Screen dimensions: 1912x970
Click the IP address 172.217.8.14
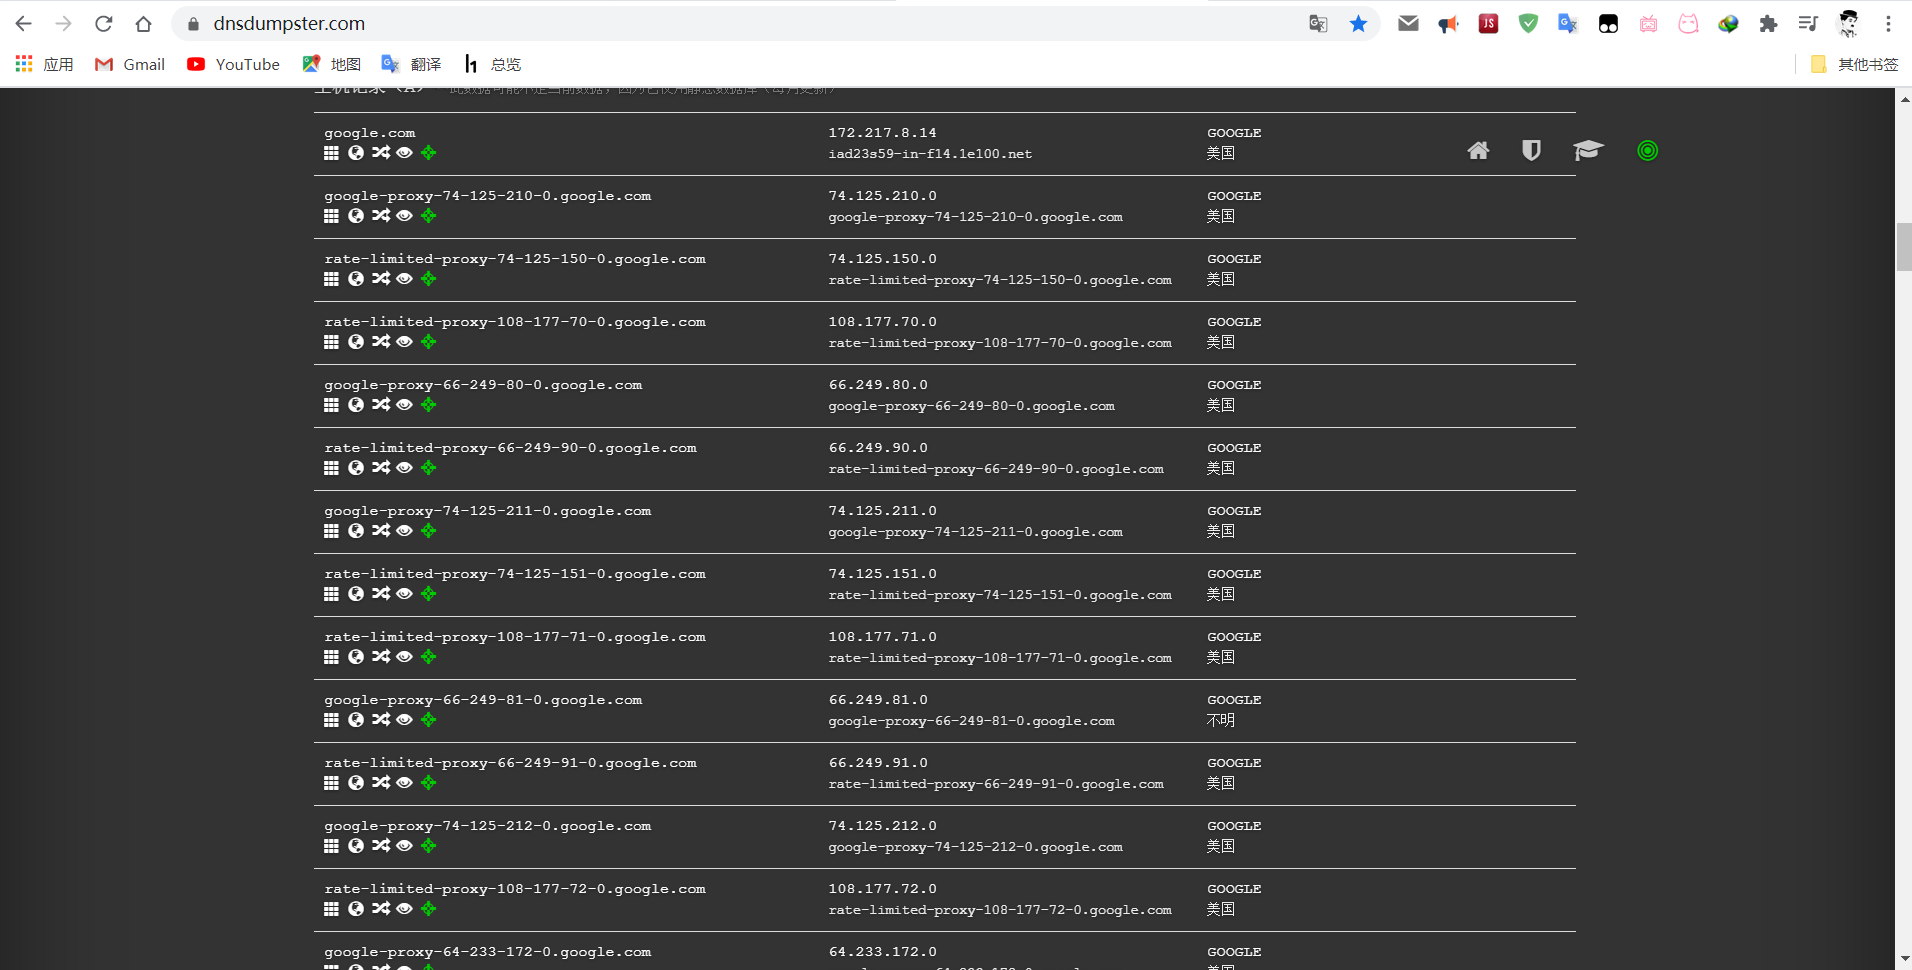click(x=882, y=132)
